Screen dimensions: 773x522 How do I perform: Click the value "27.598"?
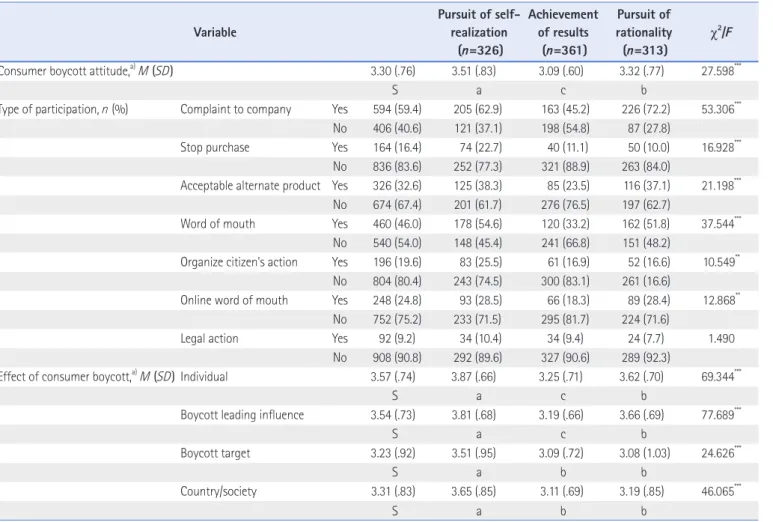(718, 71)
